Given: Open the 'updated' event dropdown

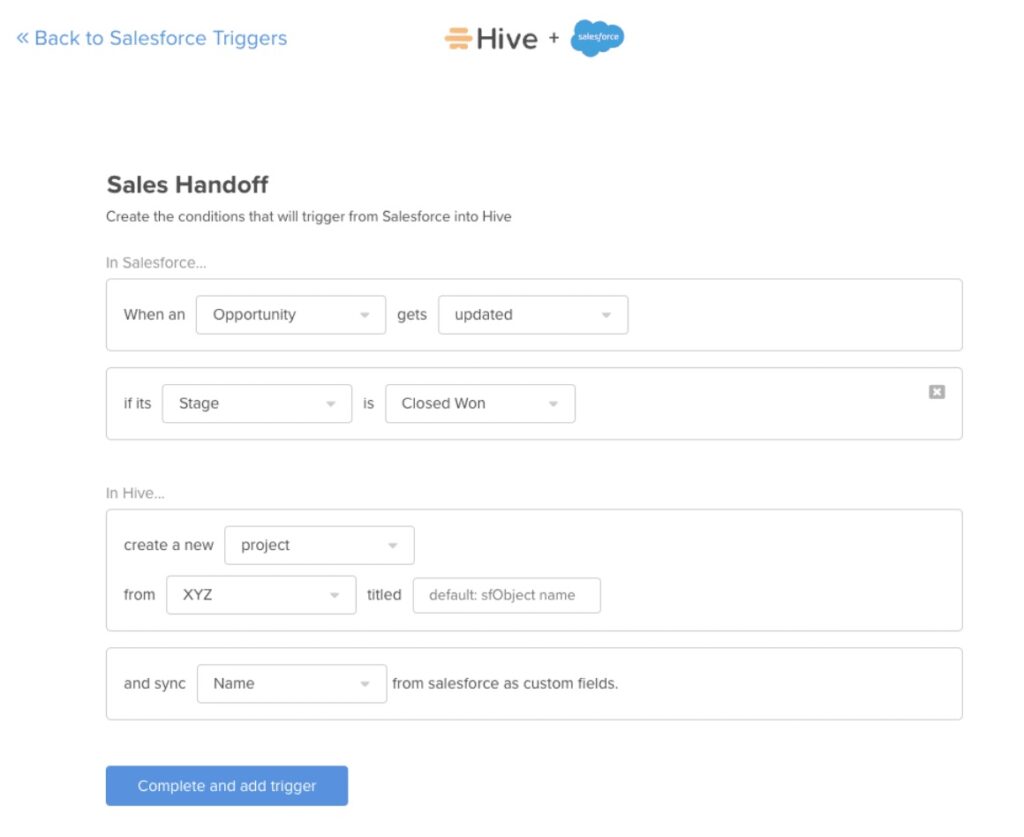Looking at the screenshot, I should point(533,314).
